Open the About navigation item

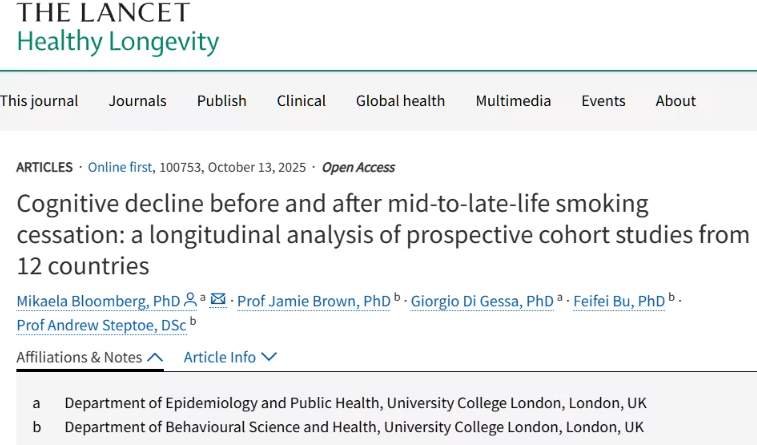[675, 101]
